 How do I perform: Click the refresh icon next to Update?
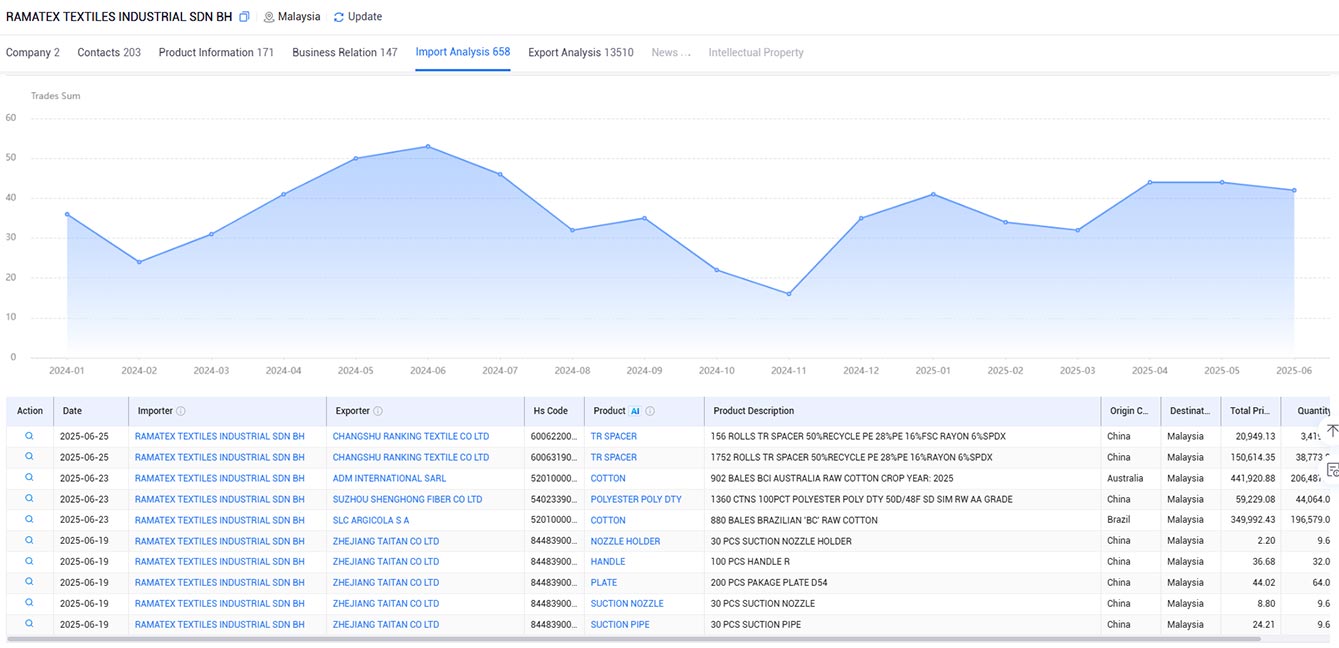pos(339,17)
